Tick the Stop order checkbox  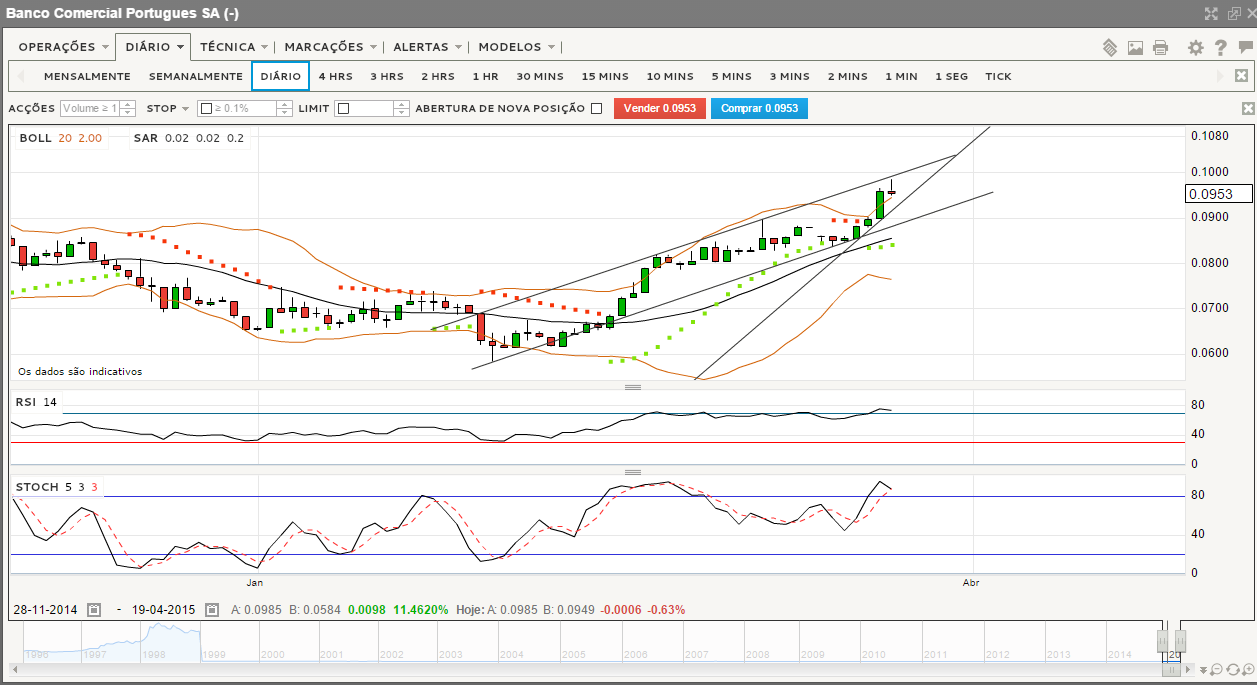[205, 108]
